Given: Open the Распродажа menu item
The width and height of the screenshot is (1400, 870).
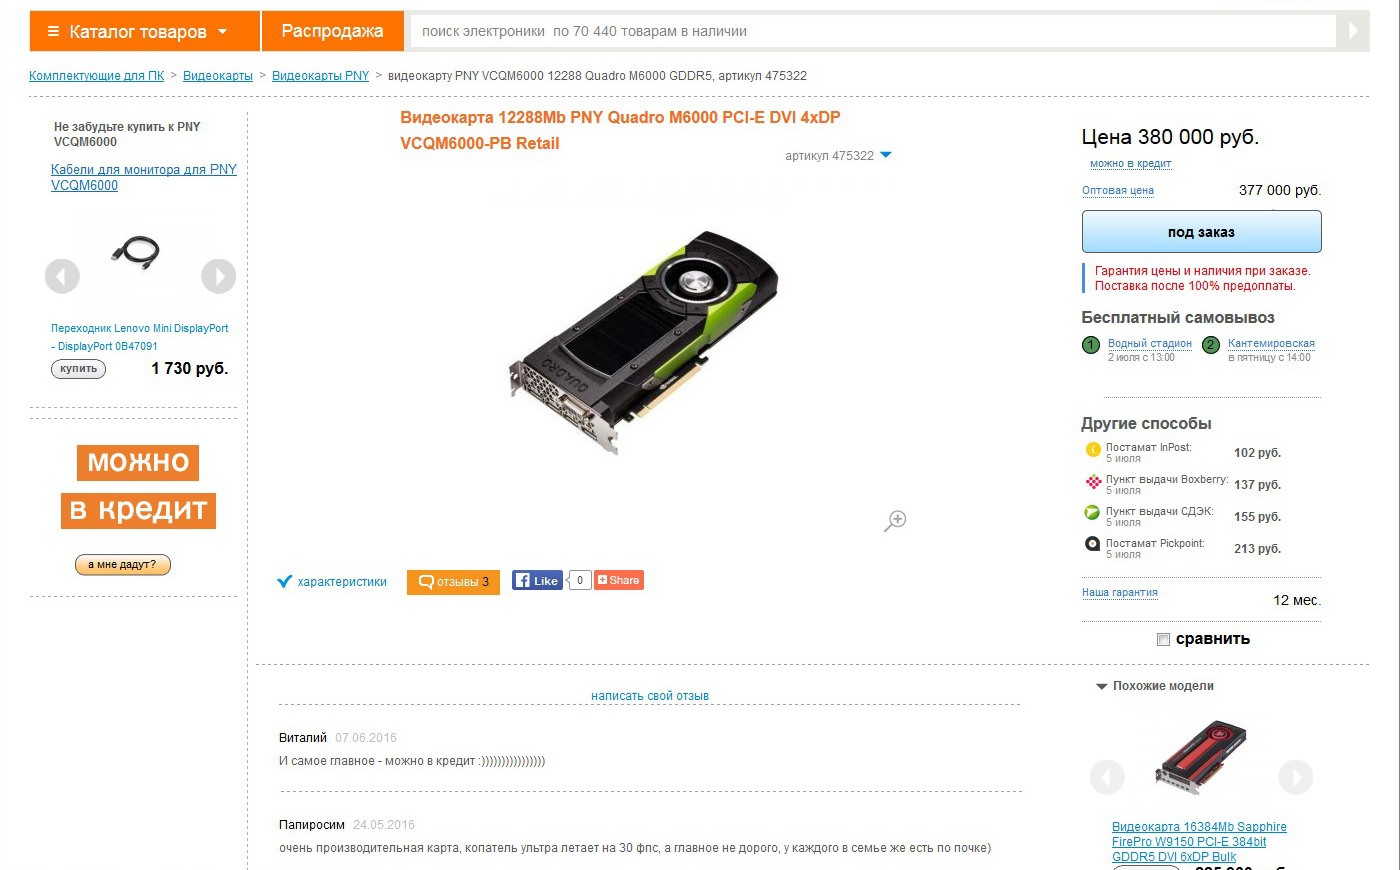Looking at the screenshot, I should pos(333,31).
